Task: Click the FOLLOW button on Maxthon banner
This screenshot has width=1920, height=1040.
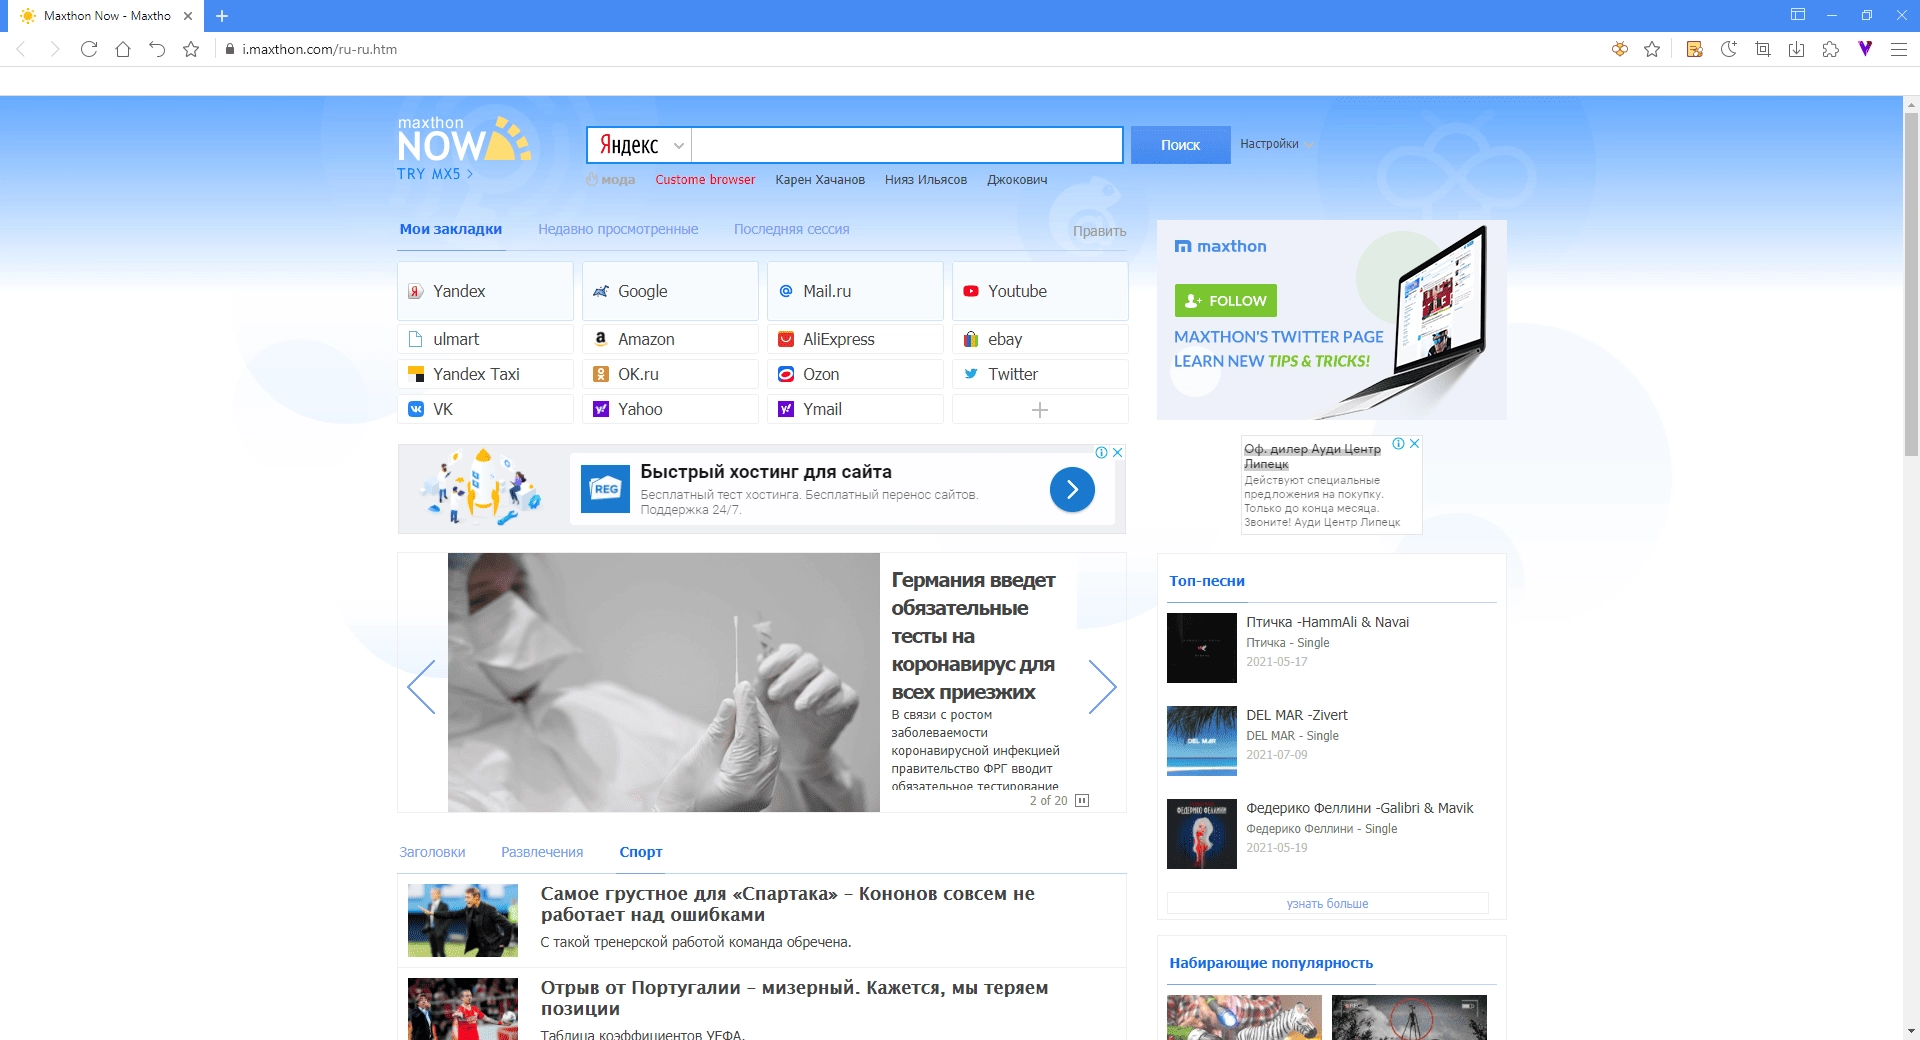Action: pos(1225,301)
